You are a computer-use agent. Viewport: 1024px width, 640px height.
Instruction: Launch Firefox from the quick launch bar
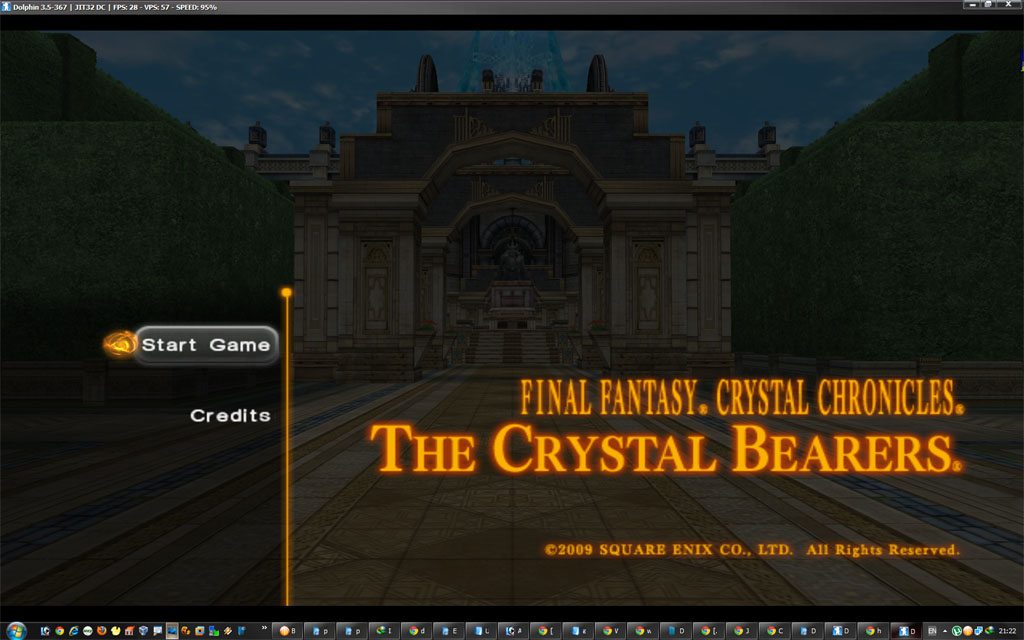[x=102, y=631]
